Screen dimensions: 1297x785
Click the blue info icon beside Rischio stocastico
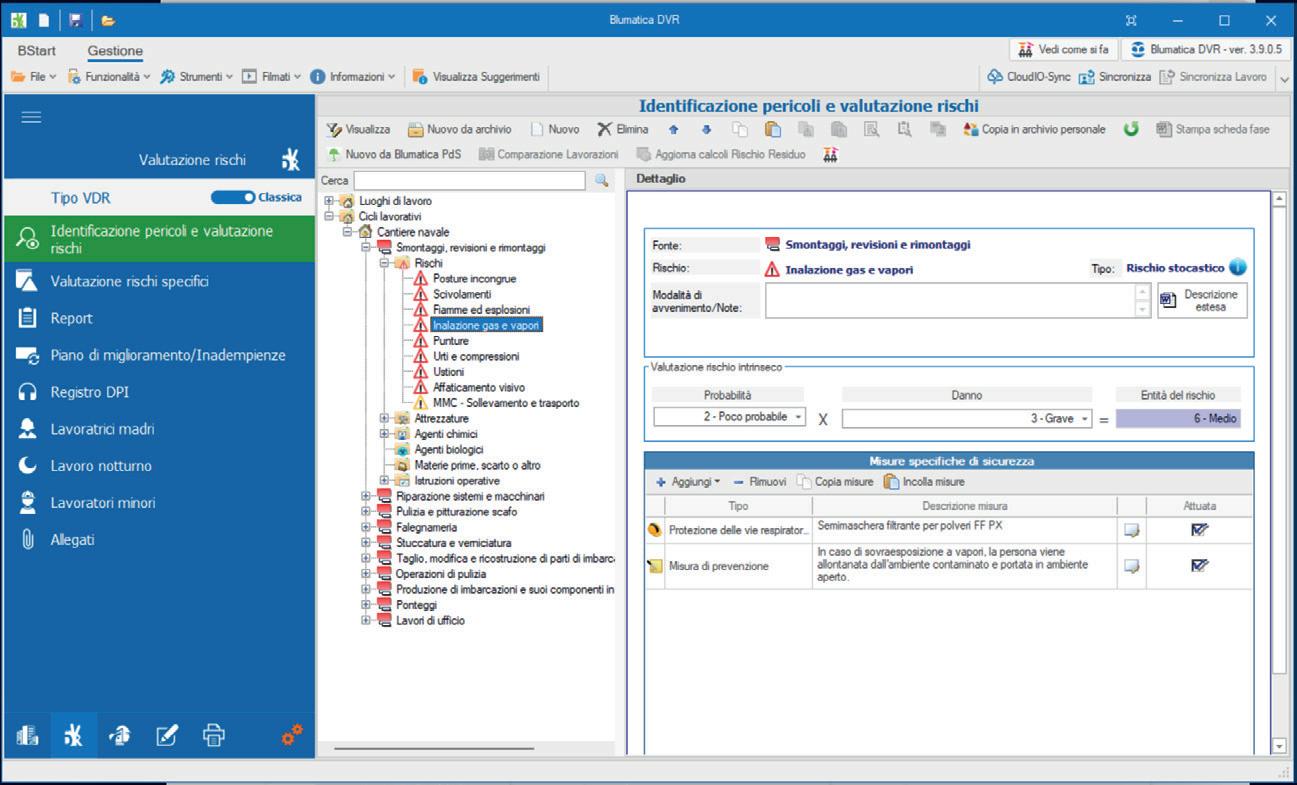click(1238, 268)
